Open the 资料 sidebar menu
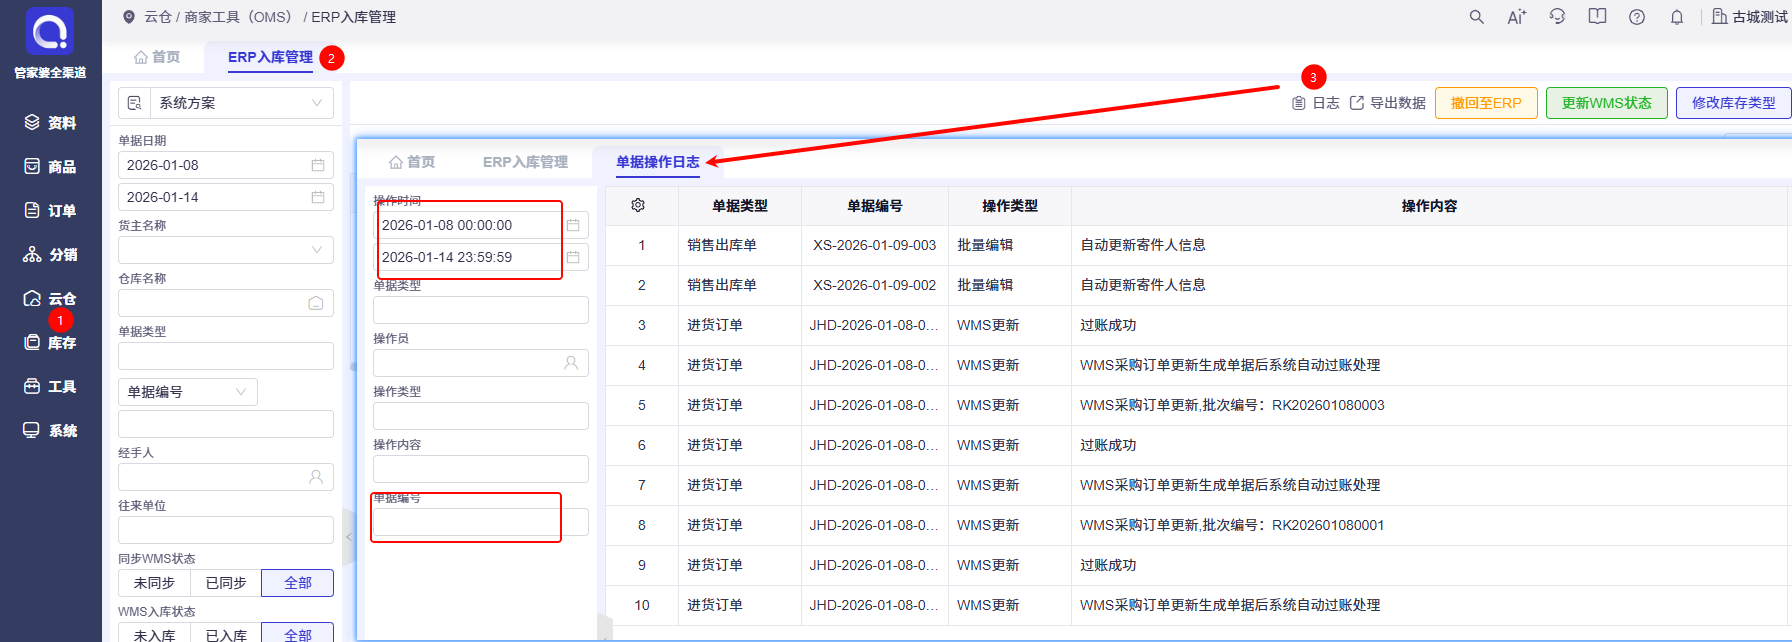Viewport: 1792px width, 642px height. (50, 123)
